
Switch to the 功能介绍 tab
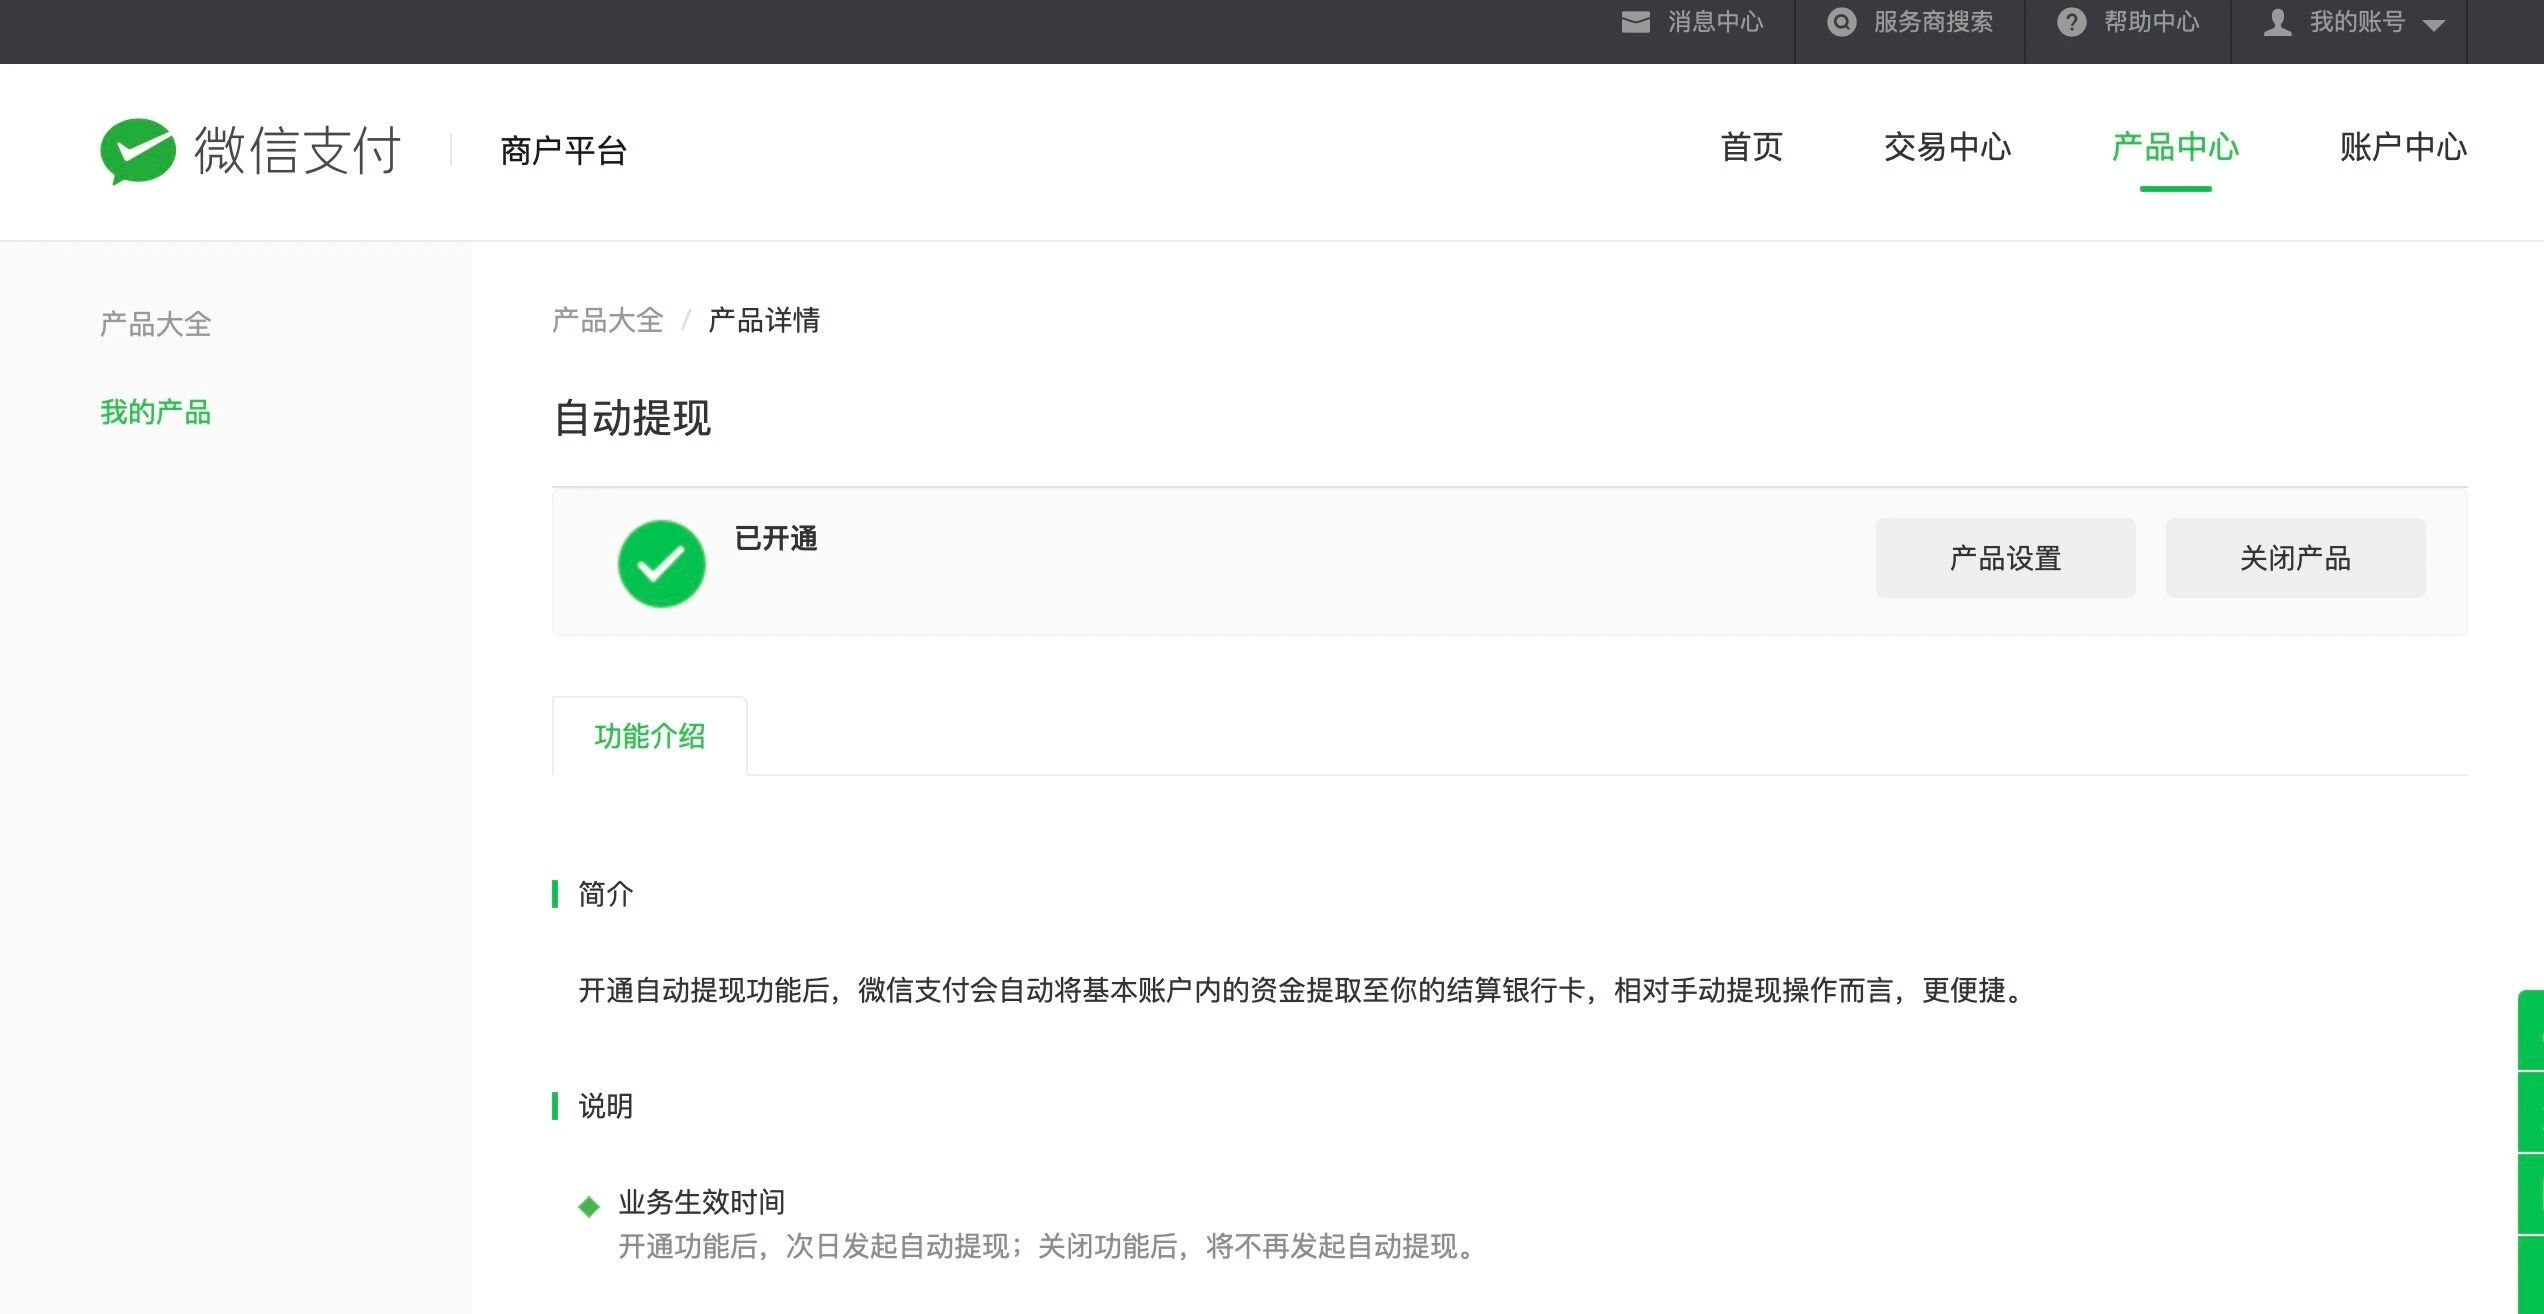coord(649,736)
